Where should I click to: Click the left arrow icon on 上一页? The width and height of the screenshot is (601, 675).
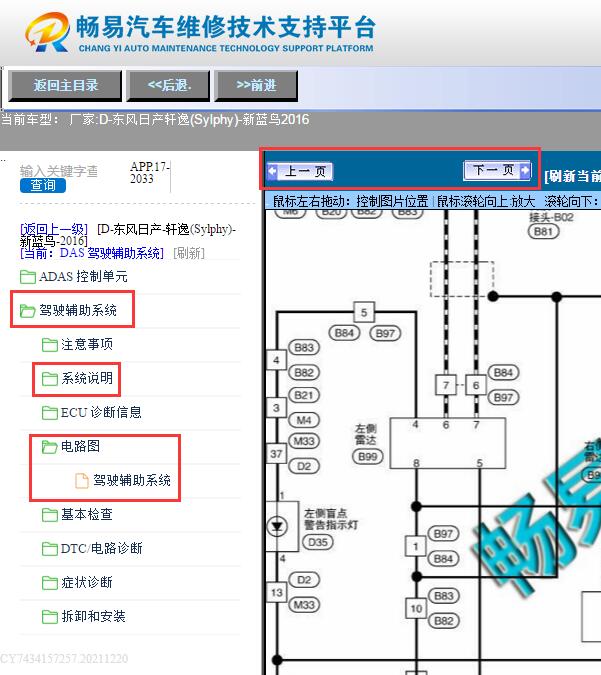point(272,171)
